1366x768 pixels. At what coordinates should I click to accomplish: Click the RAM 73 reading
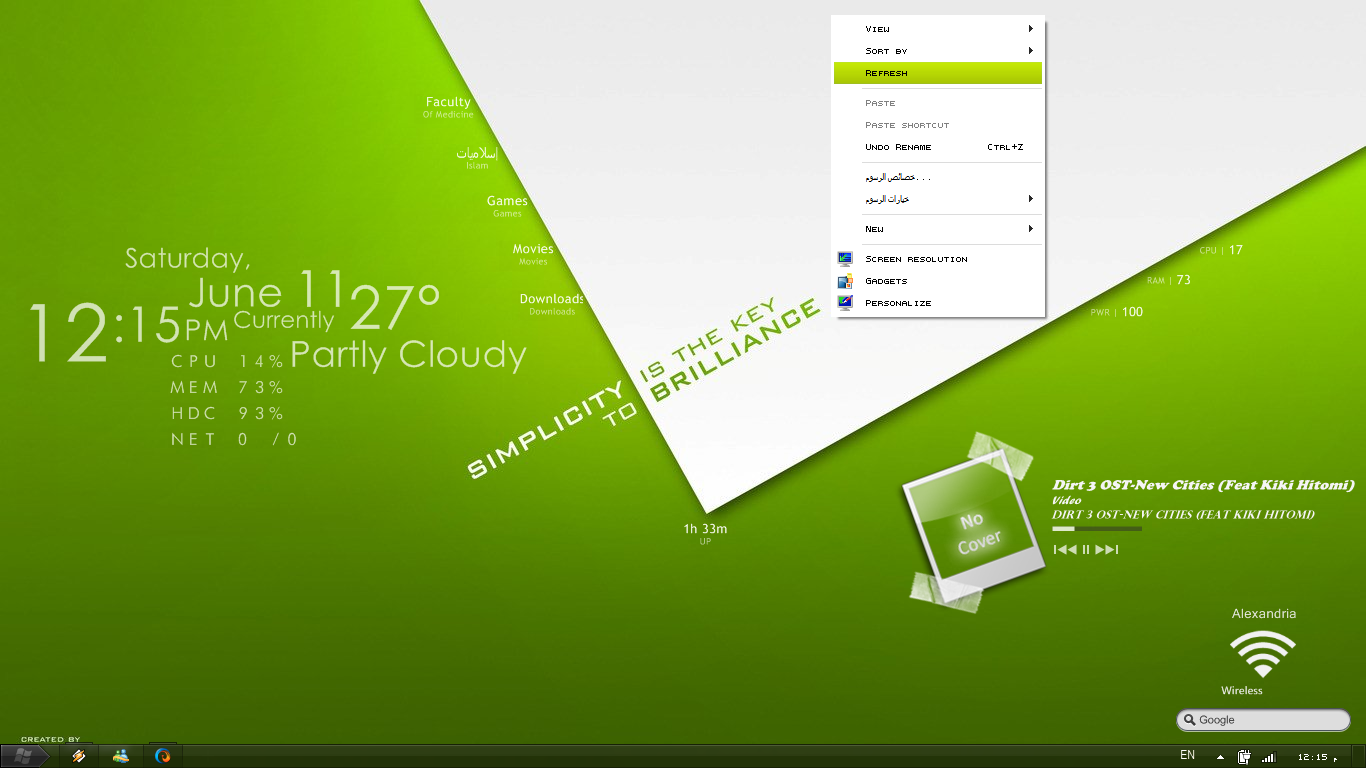pos(1169,281)
